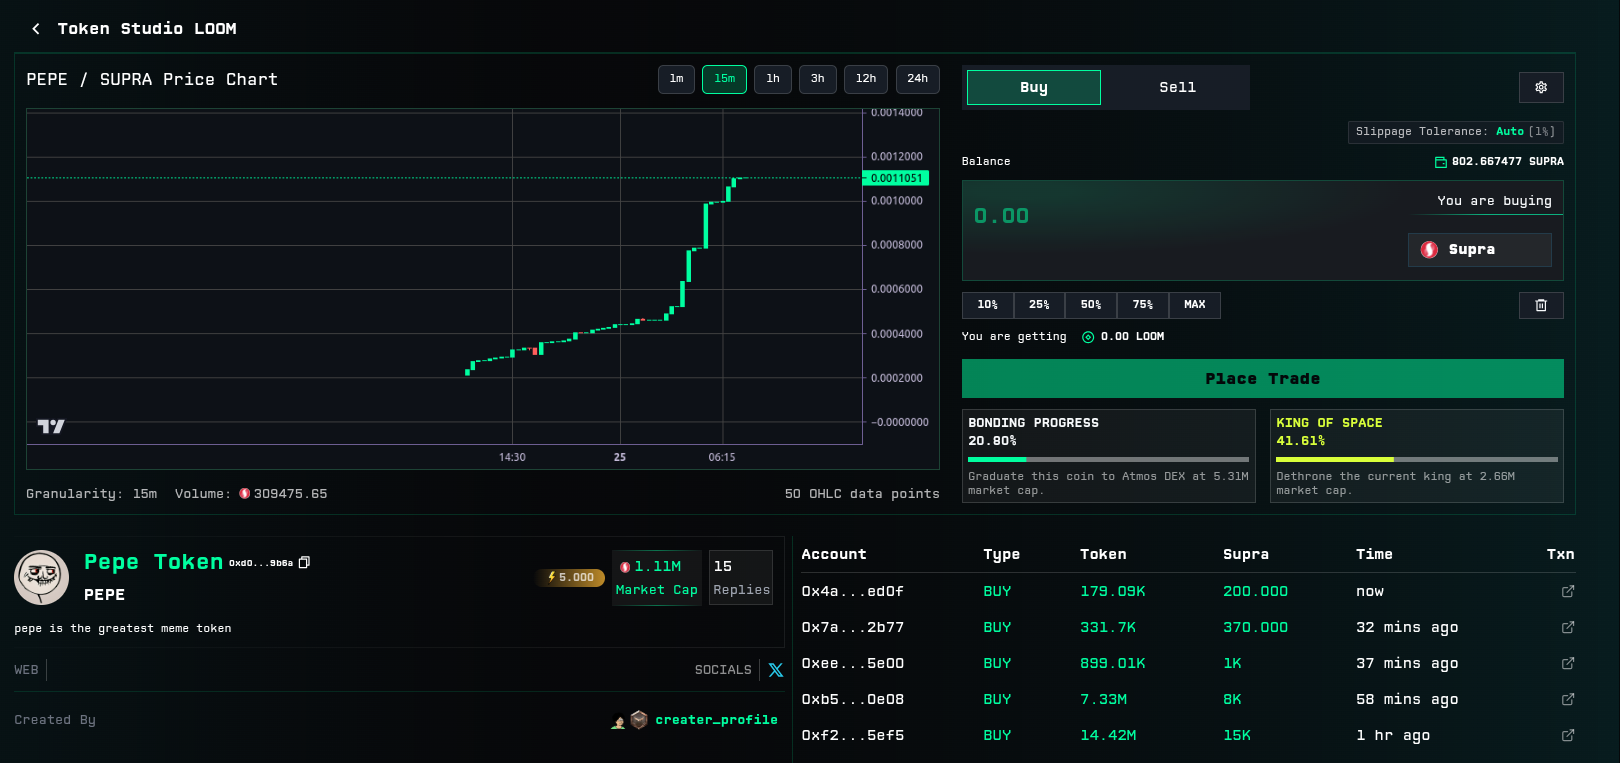The height and width of the screenshot is (763, 1620).
Task: Open transaction link for the 0xf2...5ef5 row
Action: click(x=1568, y=735)
